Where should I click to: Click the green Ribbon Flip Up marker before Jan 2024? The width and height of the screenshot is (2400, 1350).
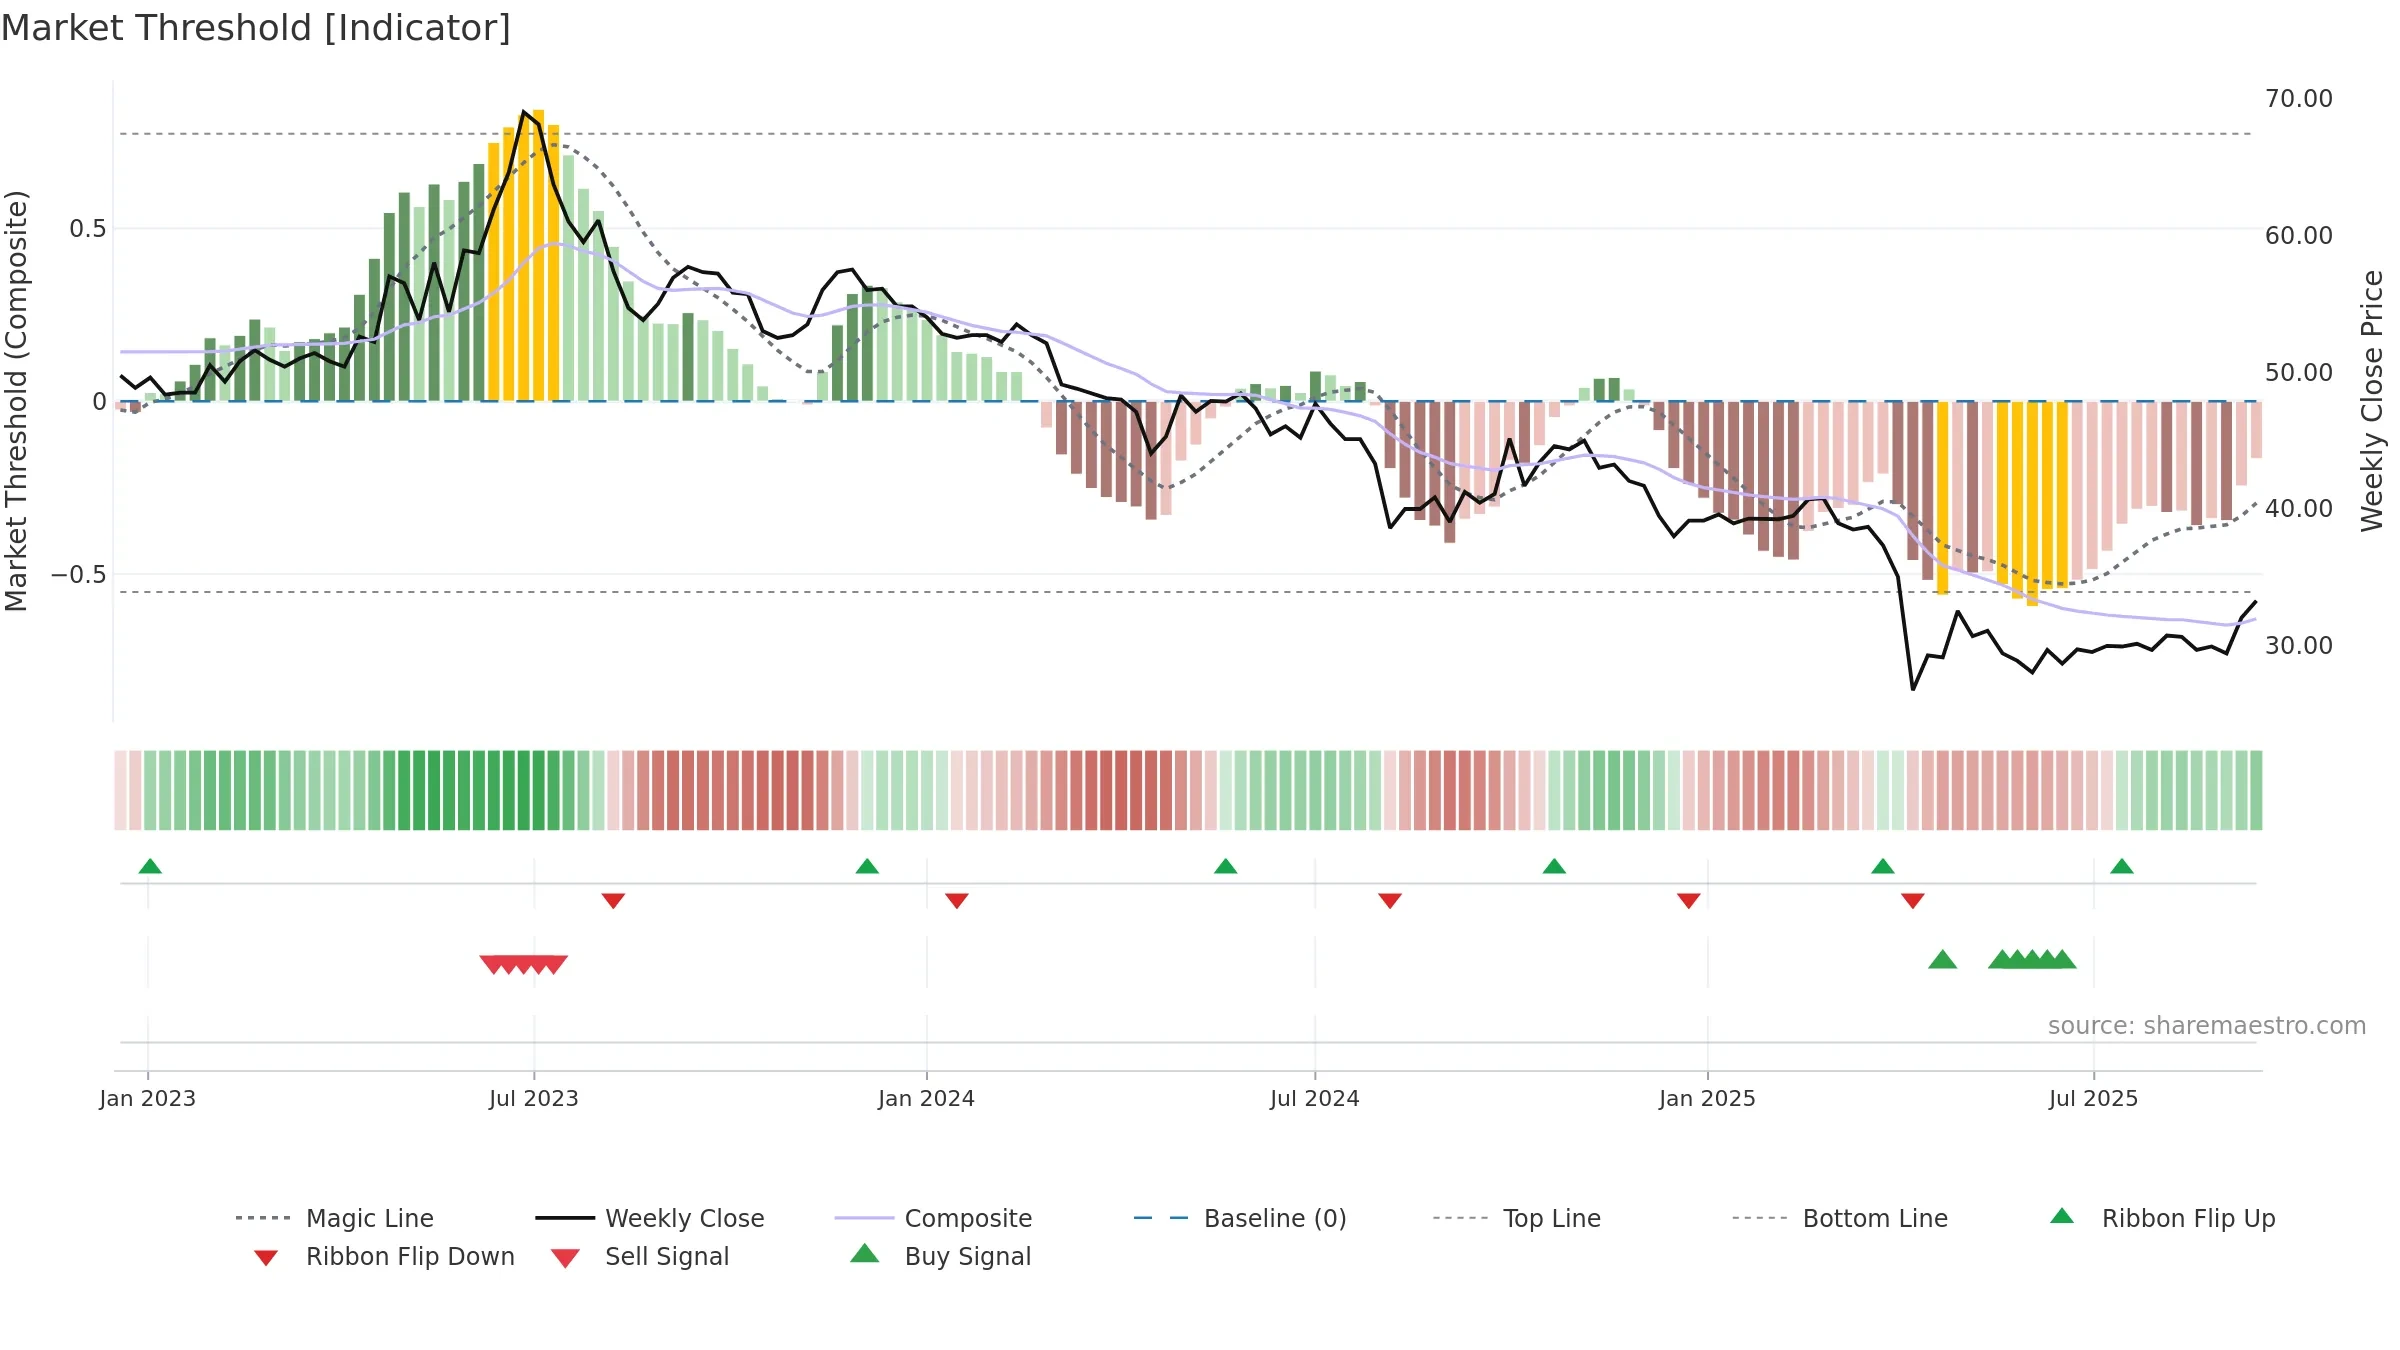(867, 866)
